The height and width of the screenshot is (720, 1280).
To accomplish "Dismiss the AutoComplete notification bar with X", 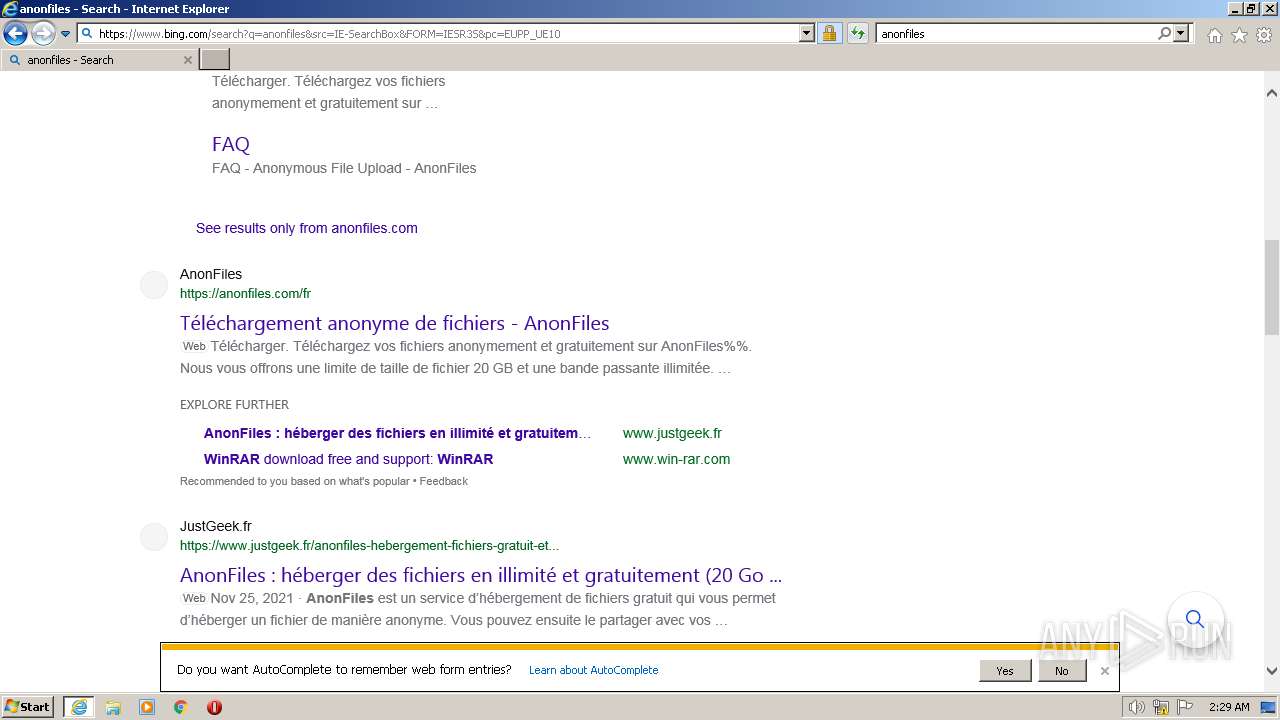I will (1104, 671).
